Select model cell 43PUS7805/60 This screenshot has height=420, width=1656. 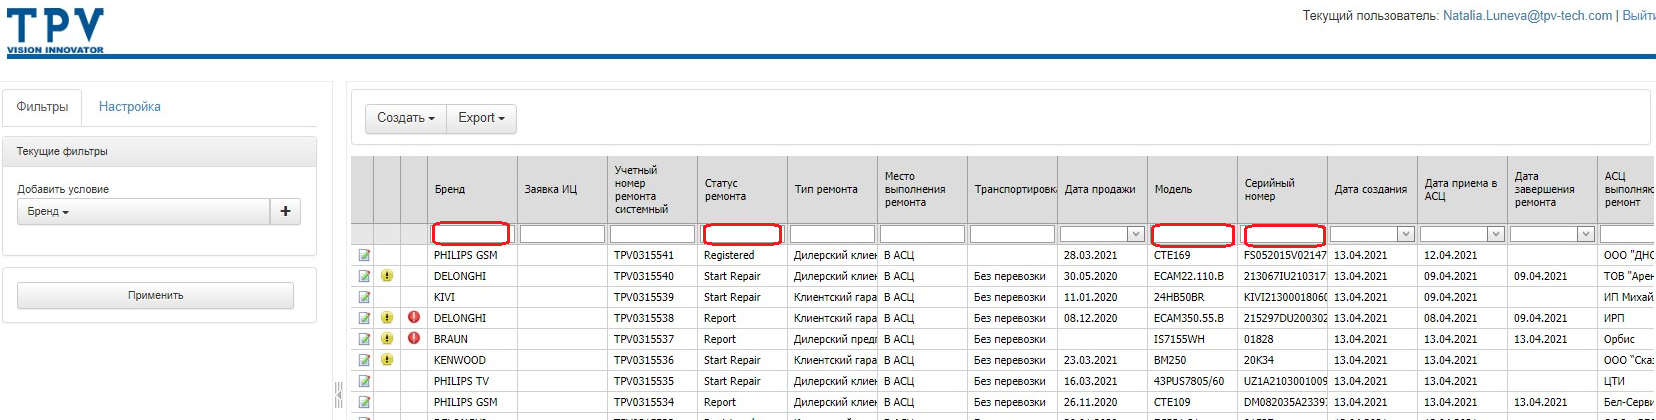point(1192,381)
